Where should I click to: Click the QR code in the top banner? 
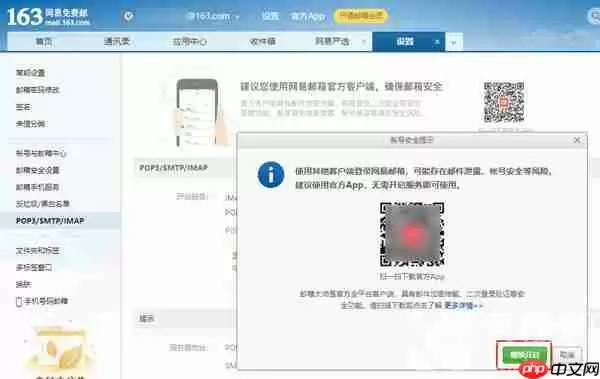click(504, 102)
